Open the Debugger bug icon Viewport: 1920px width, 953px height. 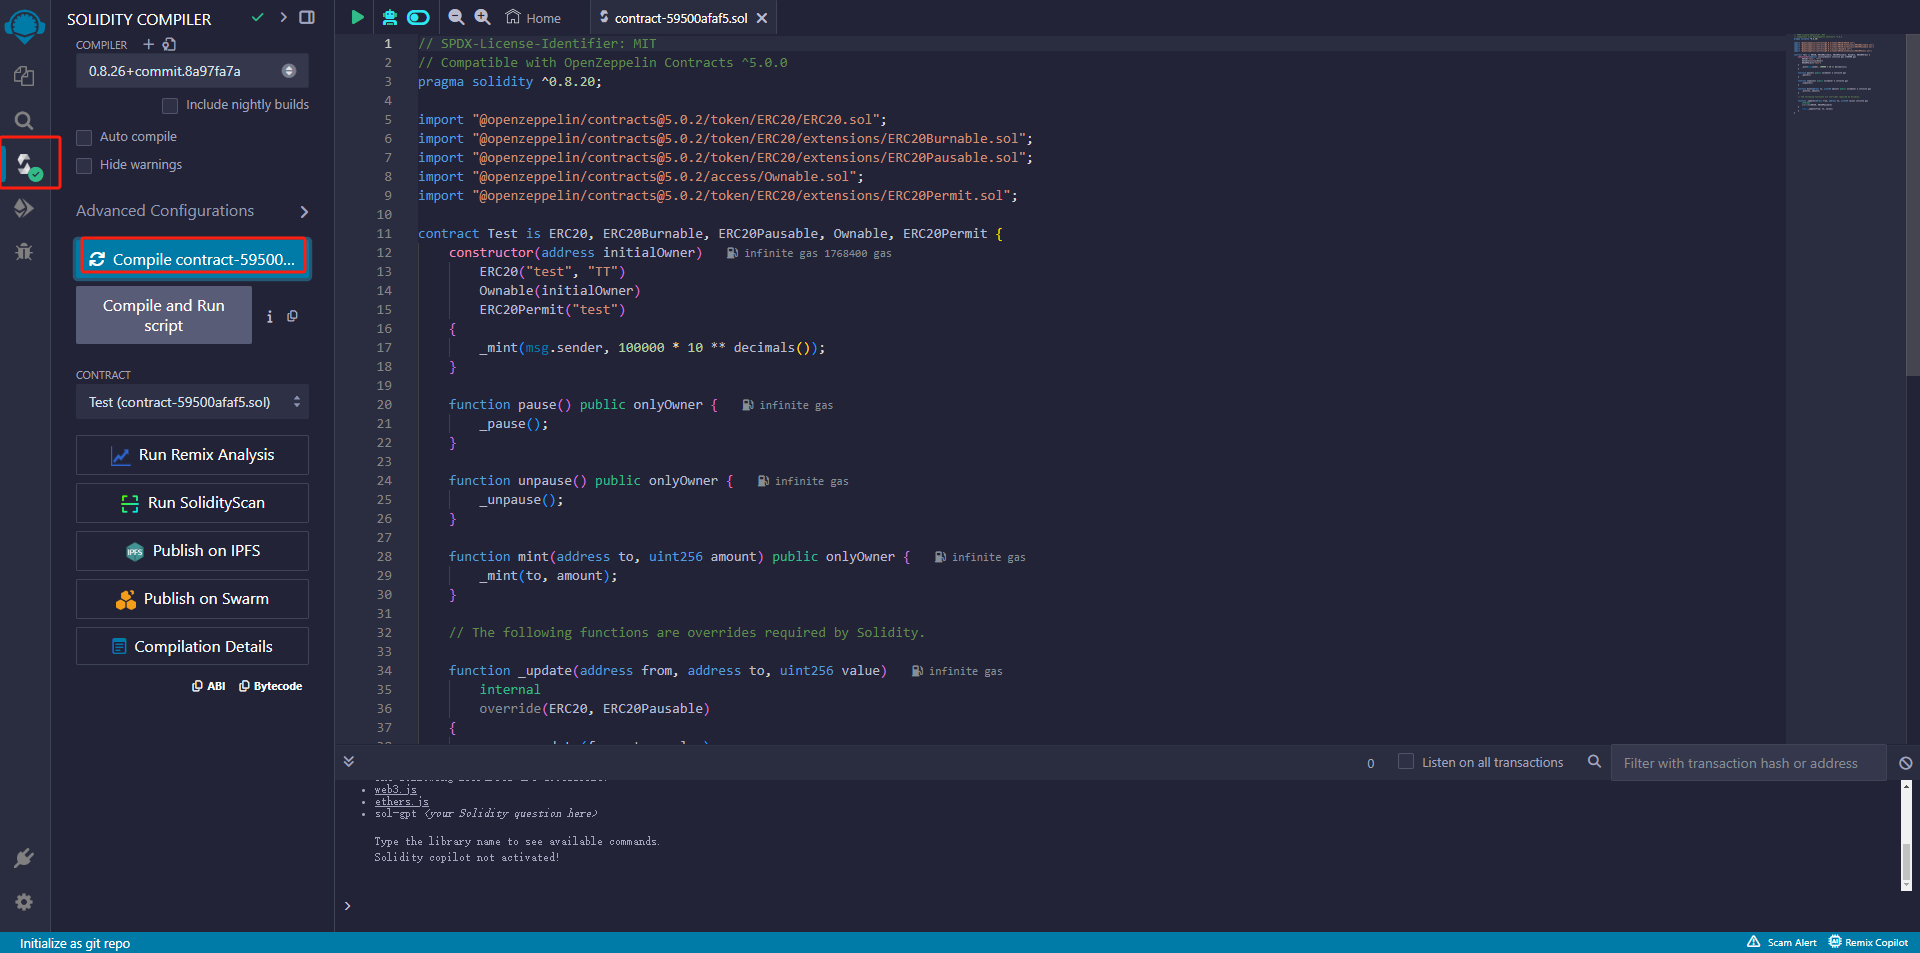pos(24,252)
